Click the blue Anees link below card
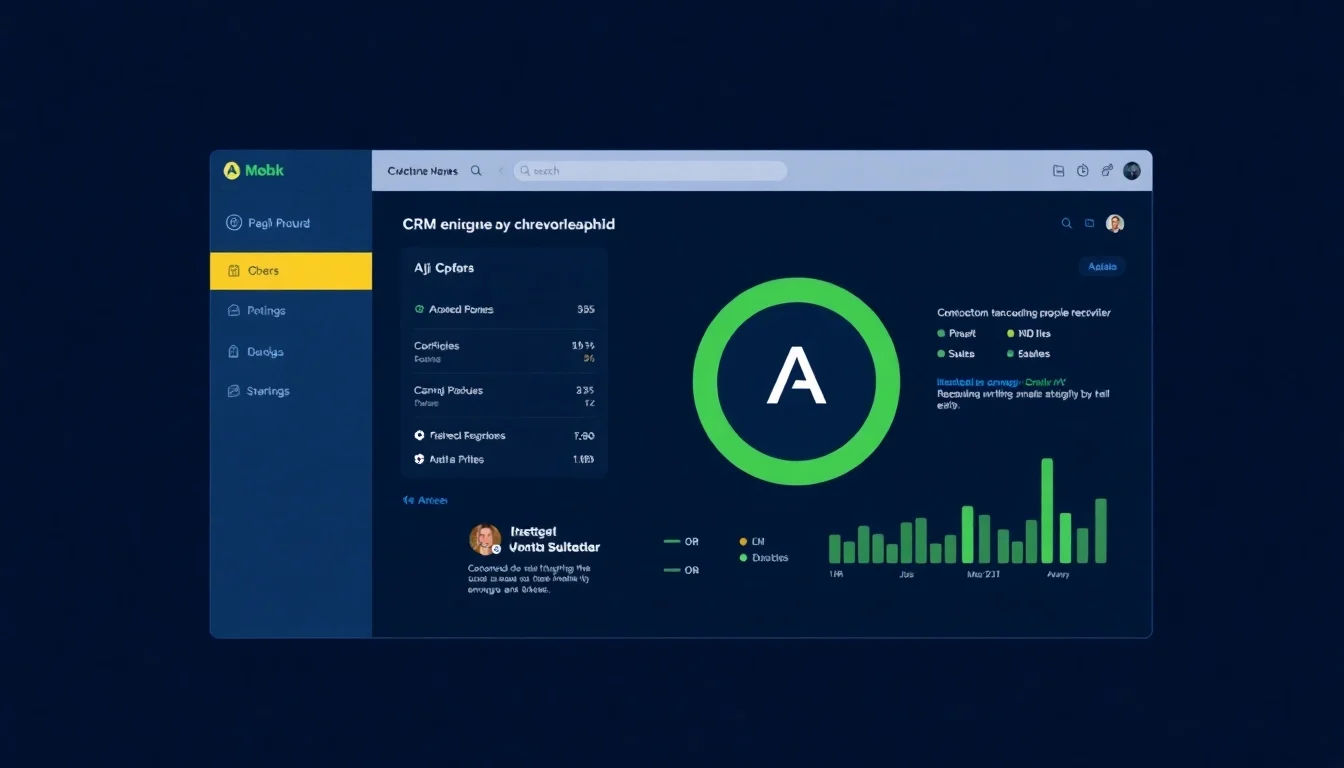This screenshot has width=1344, height=768. (x=425, y=500)
